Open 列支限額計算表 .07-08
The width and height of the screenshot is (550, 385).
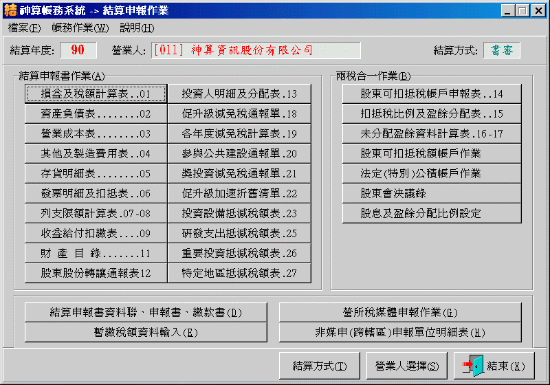point(96,213)
